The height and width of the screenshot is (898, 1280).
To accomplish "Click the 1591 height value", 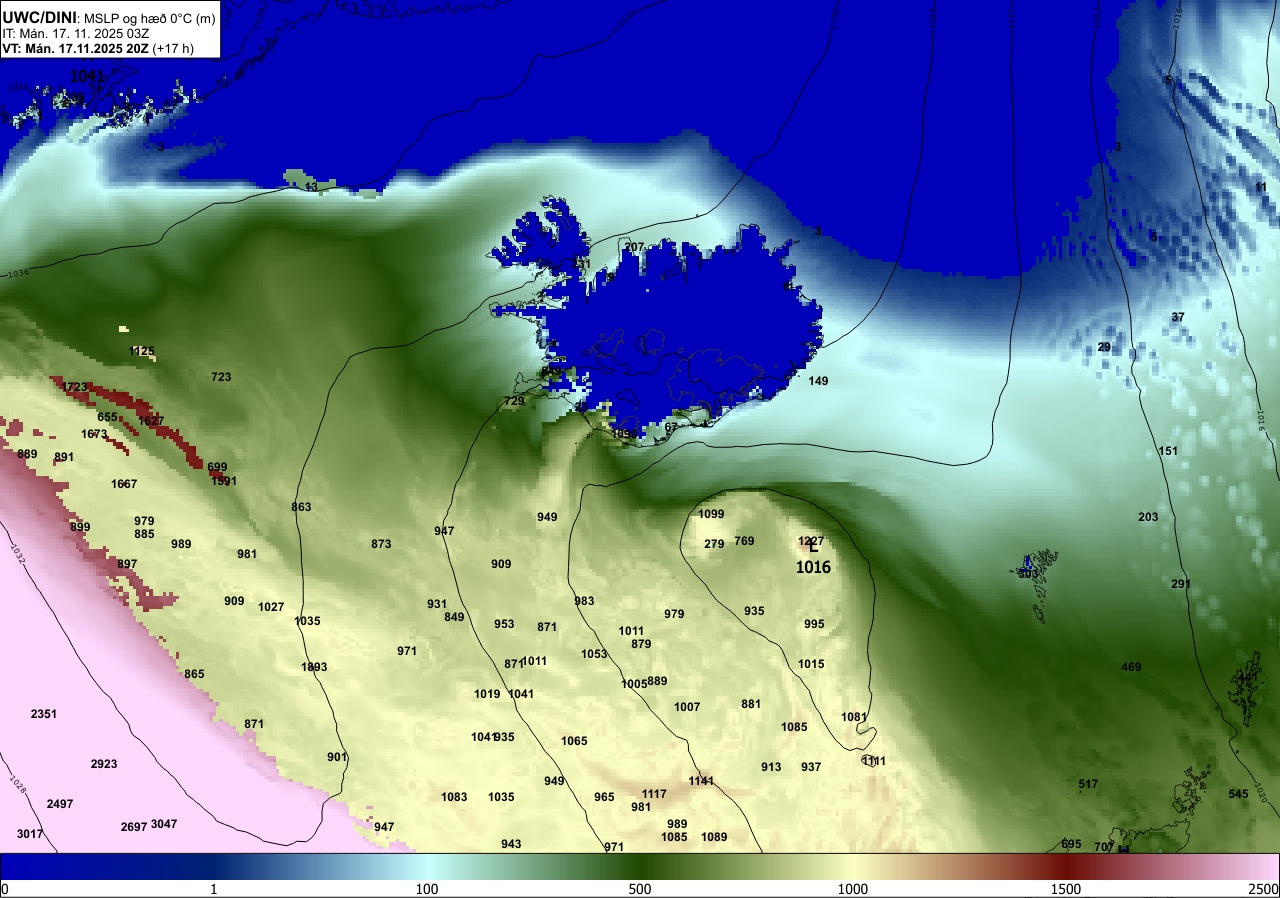I will 224,481.
